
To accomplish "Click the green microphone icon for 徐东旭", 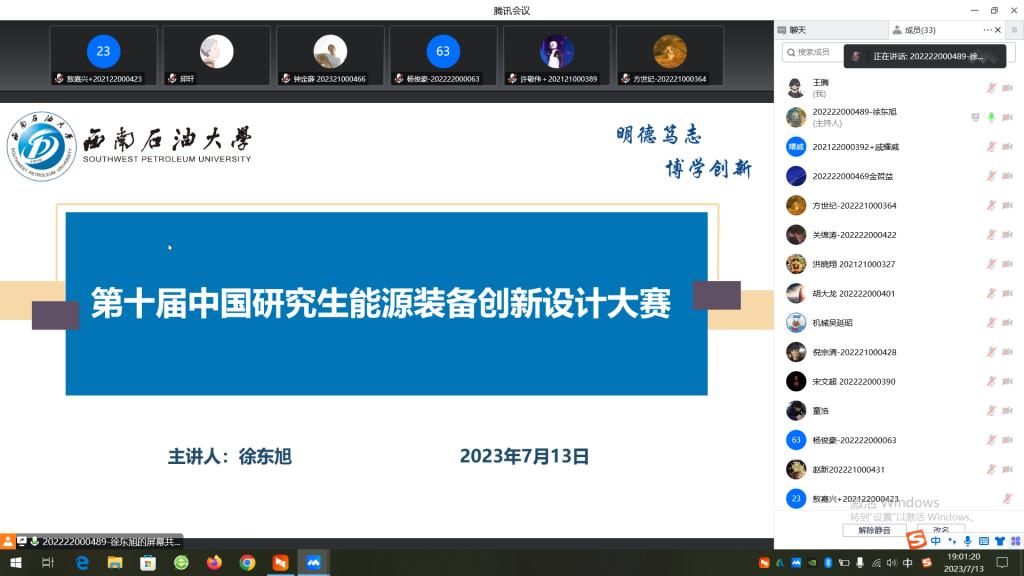I will [x=991, y=117].
